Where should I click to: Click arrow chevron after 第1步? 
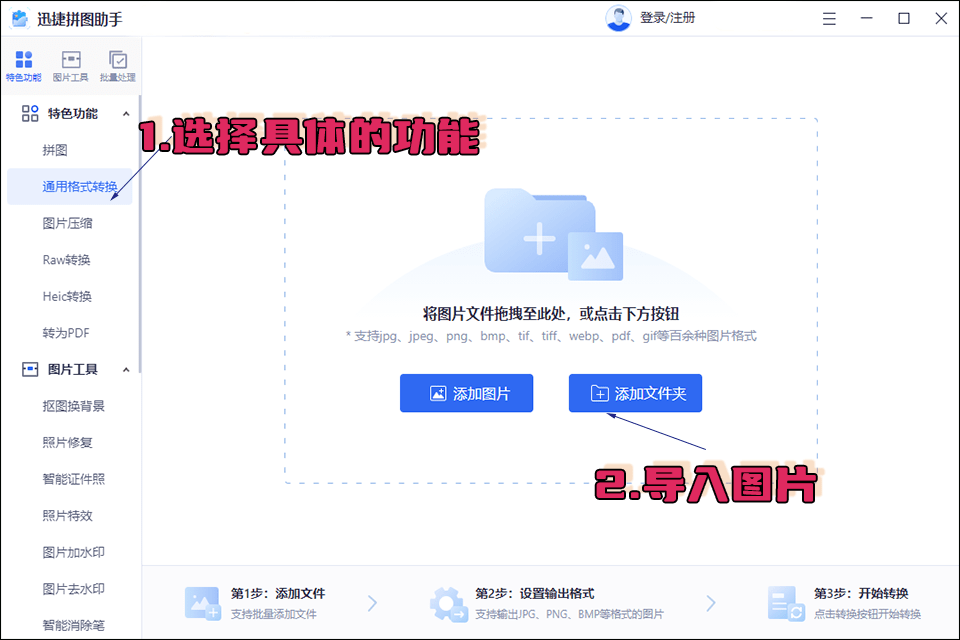(372, 603)
